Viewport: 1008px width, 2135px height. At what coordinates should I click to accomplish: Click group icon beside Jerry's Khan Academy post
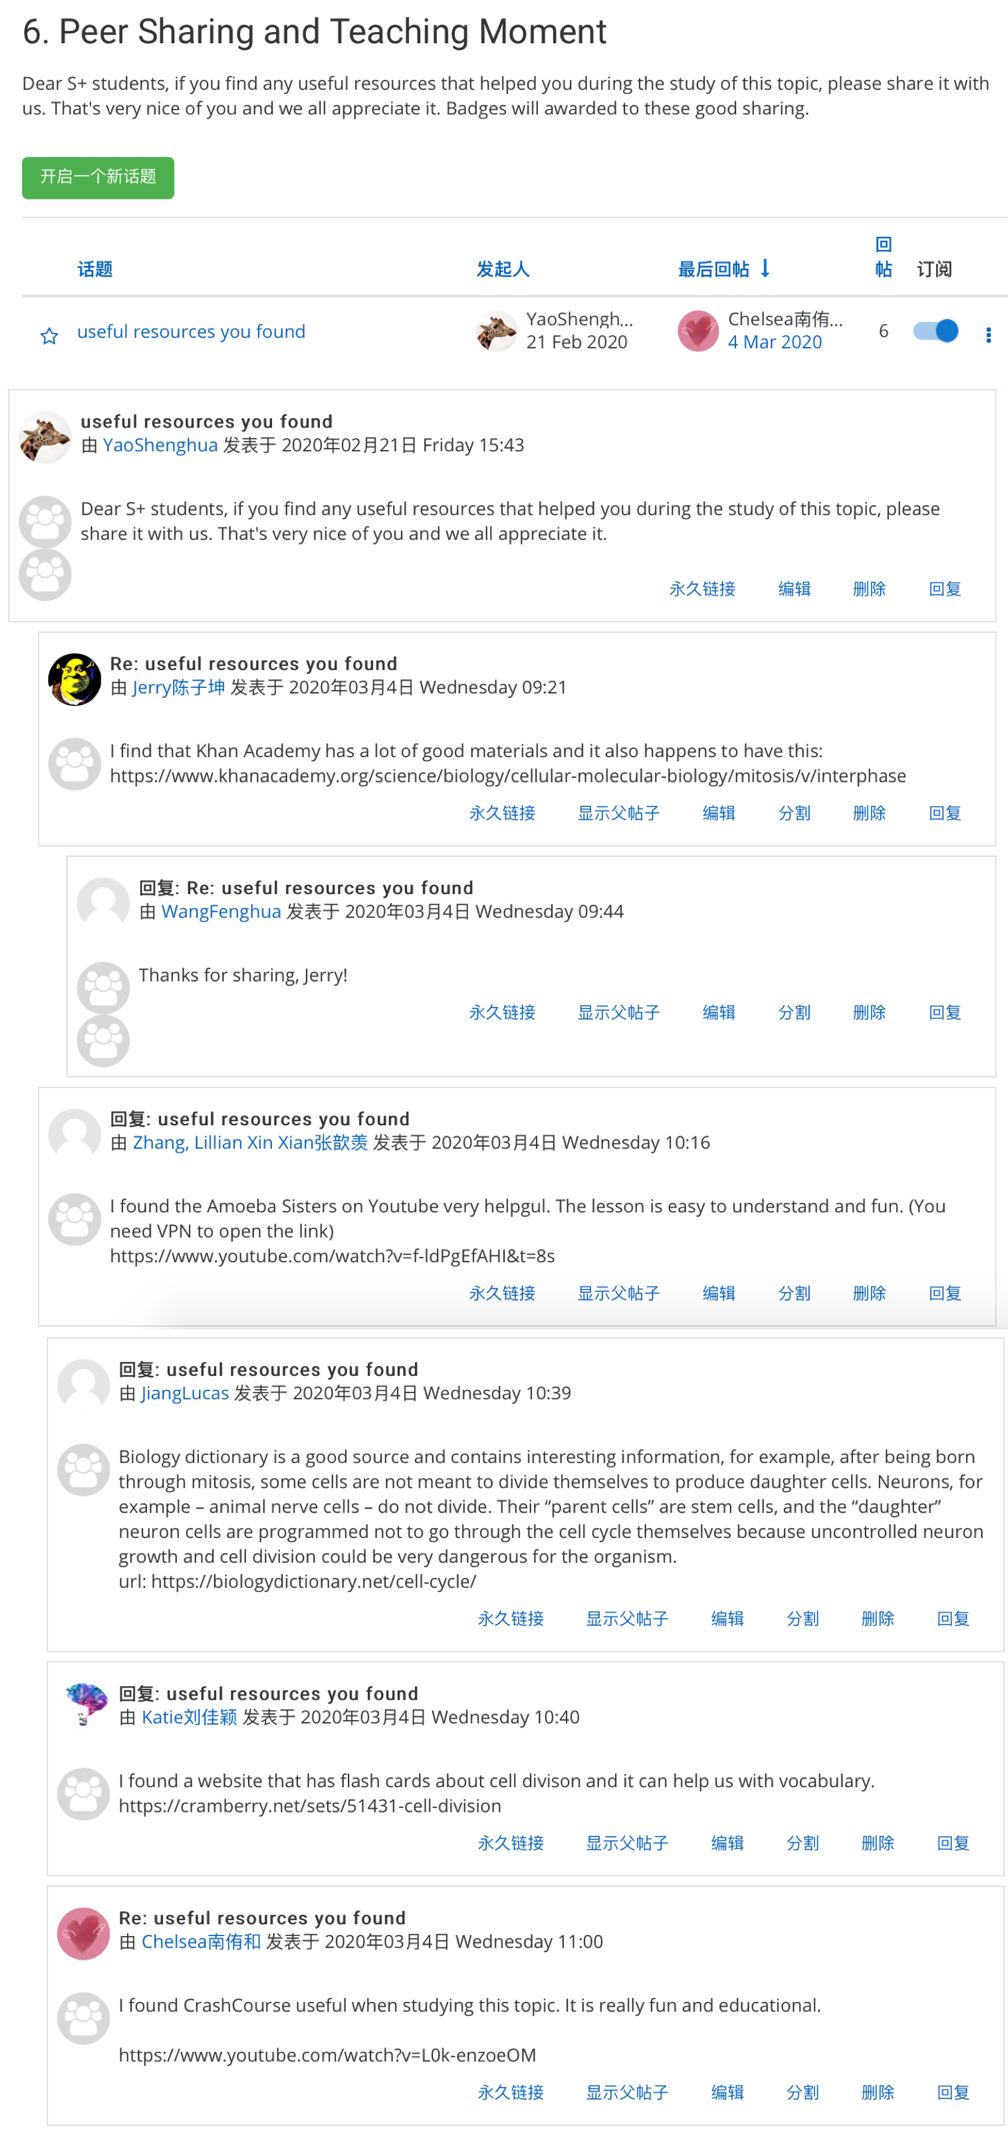tap(75, 764)
